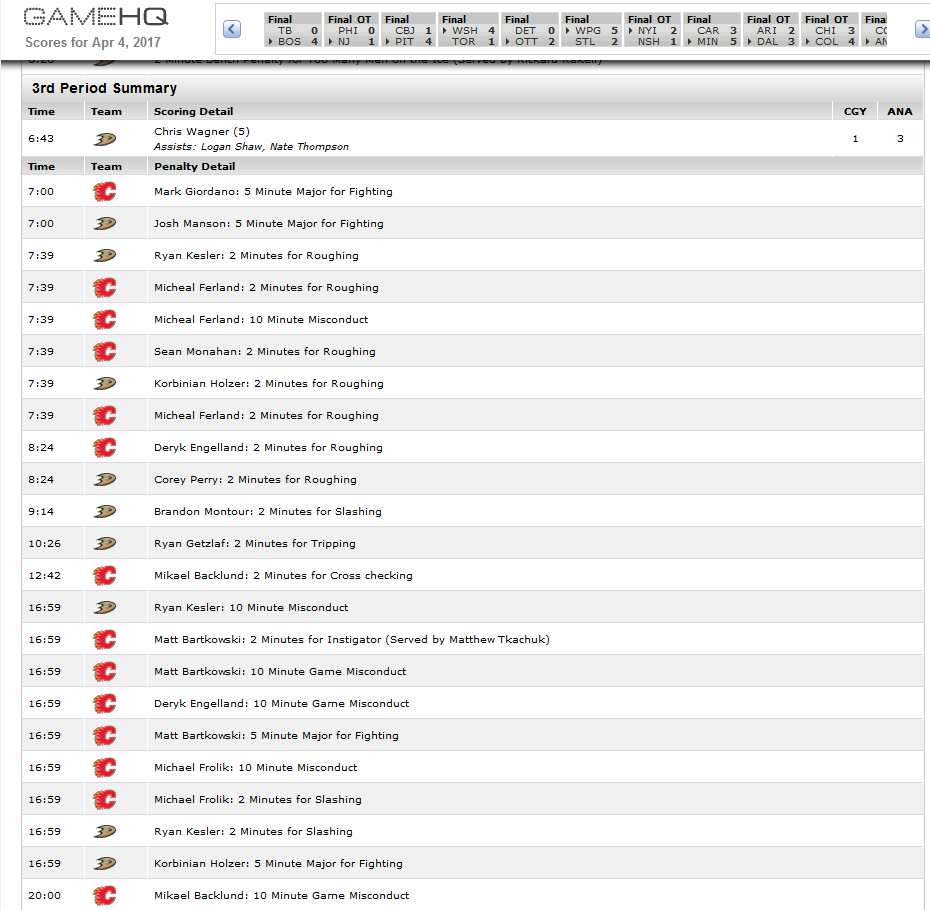The width and height of the screenshot is (930, 910).
Task: Click Ducks logo beside Brandon Montour slashing
Action: [x=105, y=511]
